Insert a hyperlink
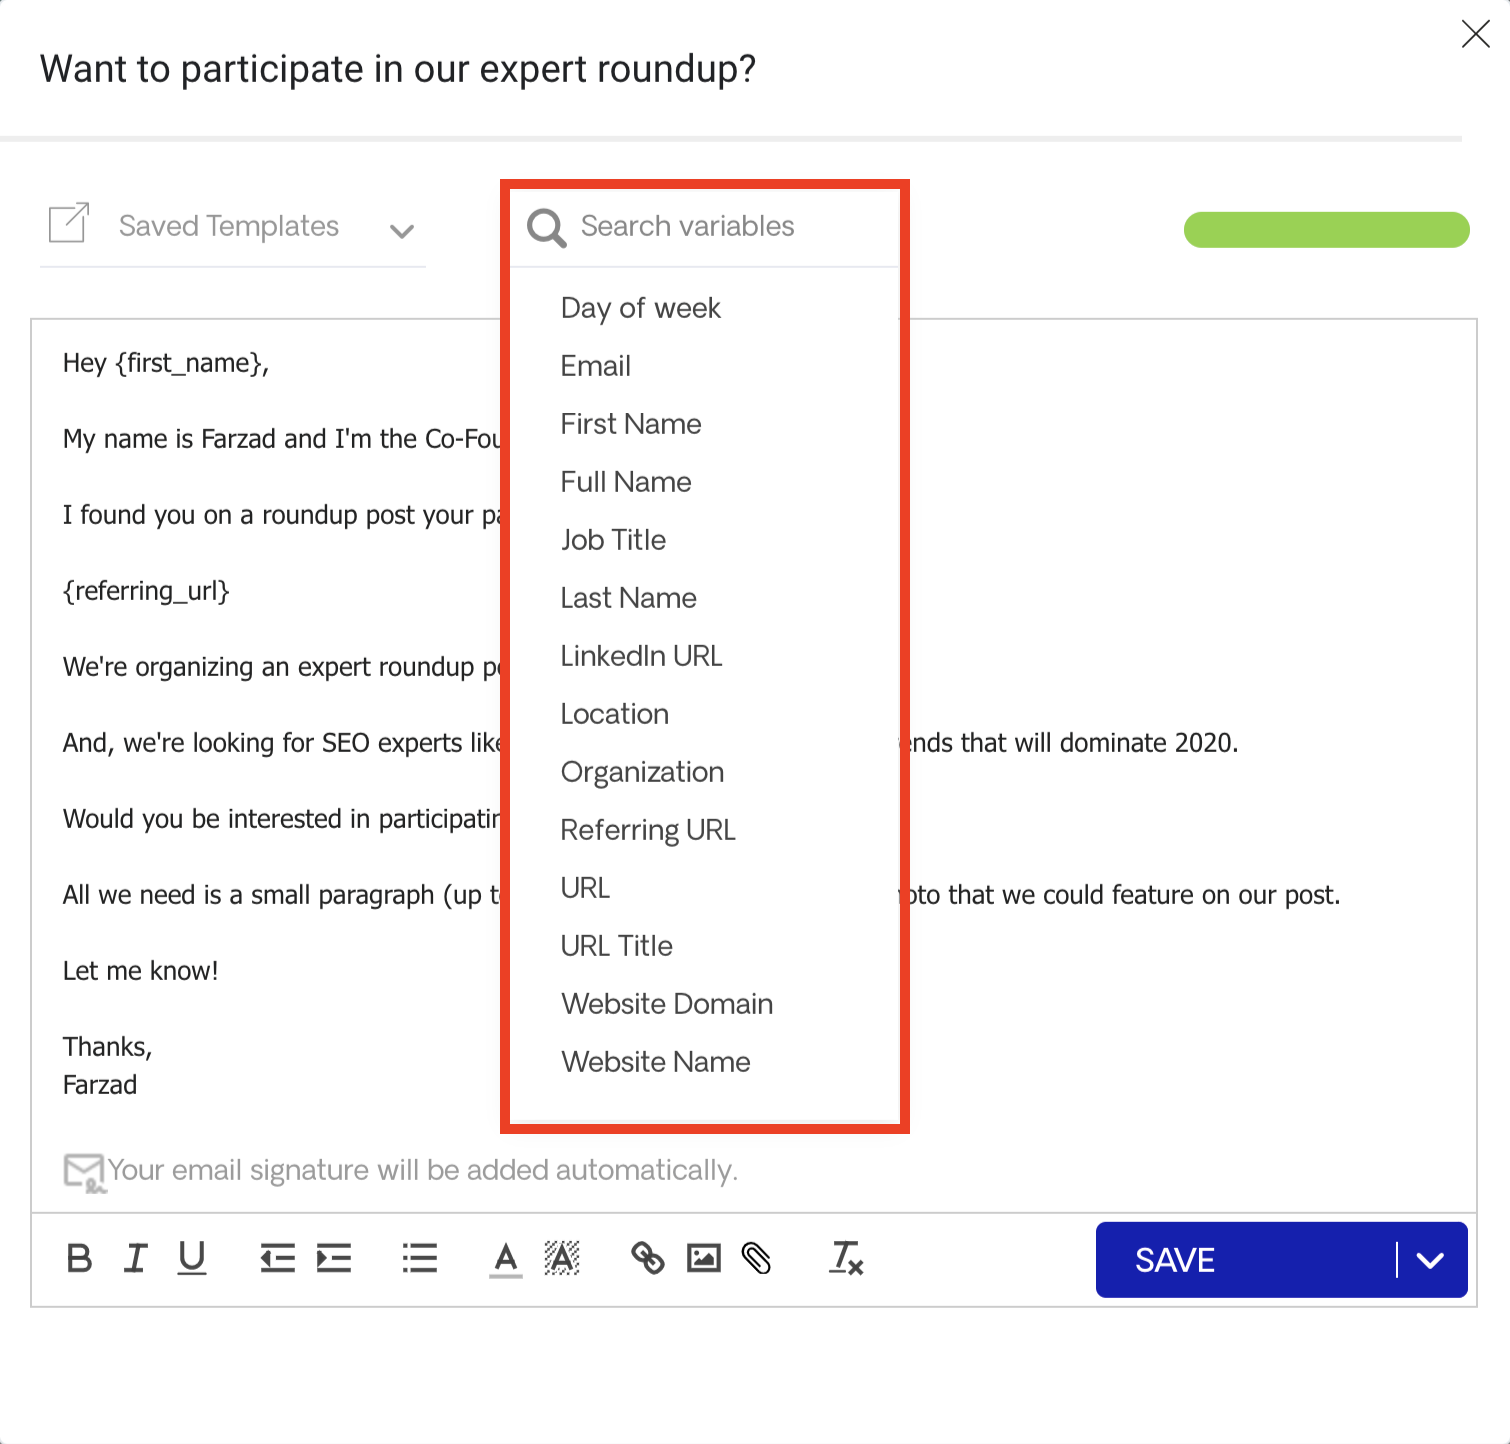The image size is (1510, 1444). click(x=648, y=1258)
